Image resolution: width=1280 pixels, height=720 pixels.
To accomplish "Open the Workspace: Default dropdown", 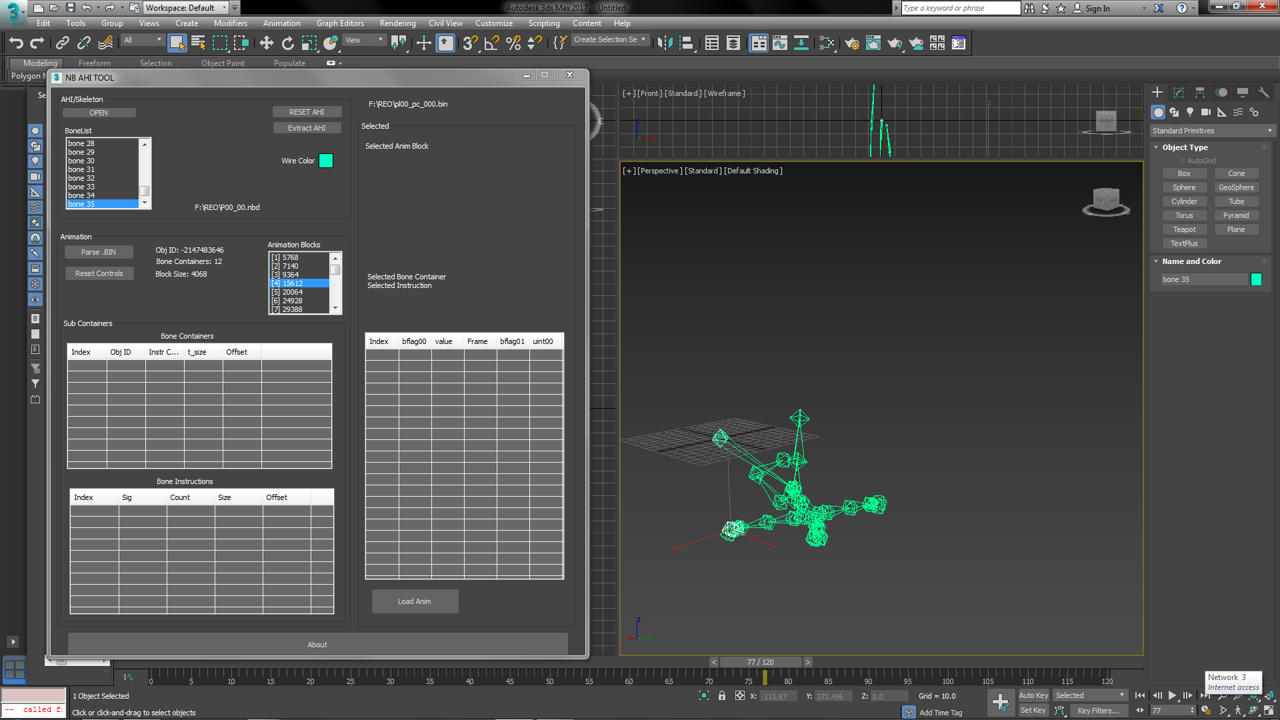I will (x=186, y=8).
